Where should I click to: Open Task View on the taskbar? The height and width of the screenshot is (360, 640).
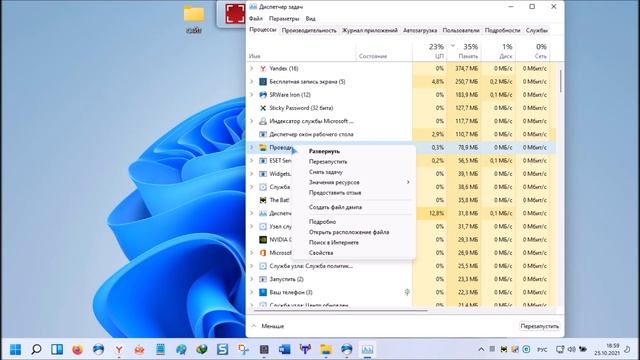[x=57, y=349]
